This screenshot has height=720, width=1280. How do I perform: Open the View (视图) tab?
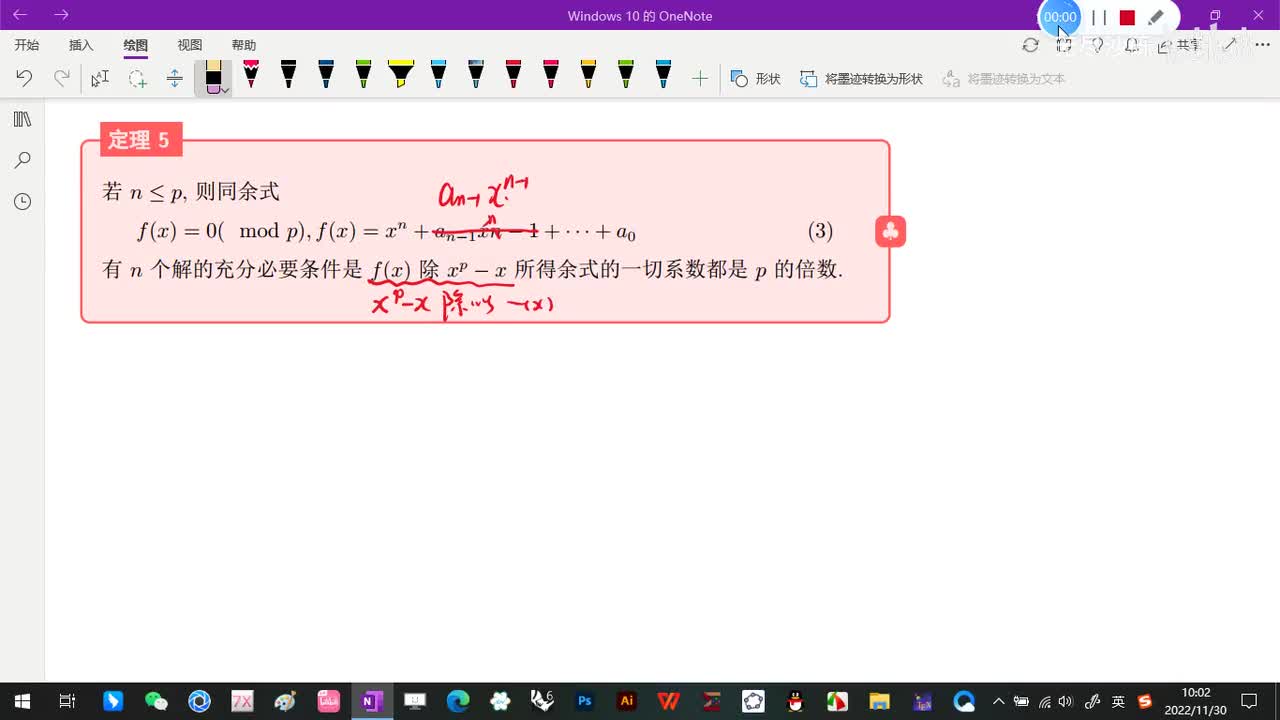pos(189,45)
